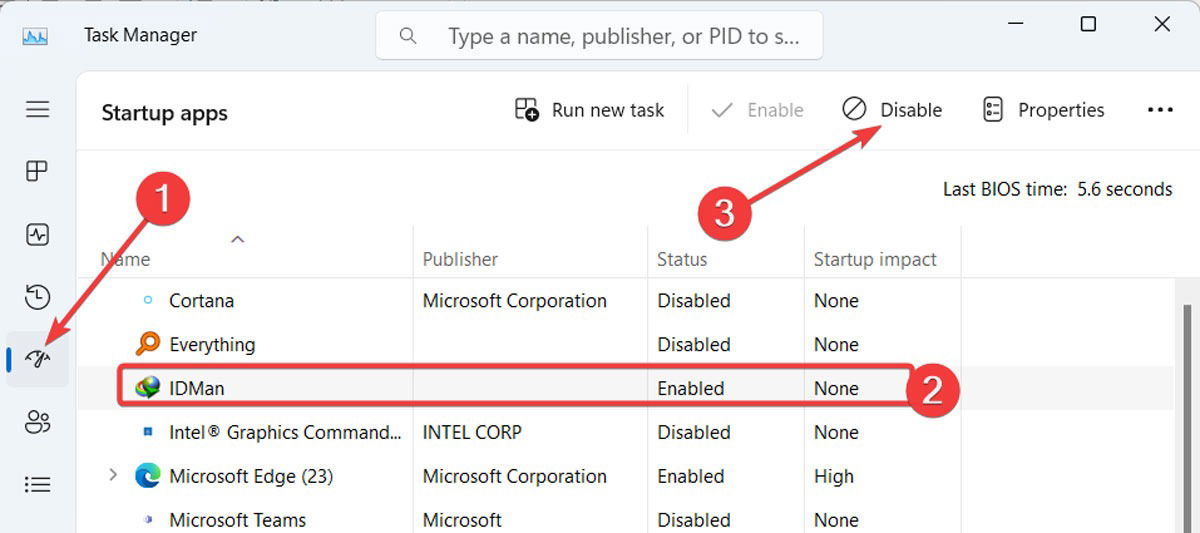Click the Disable button
Viewport: 1200px width, 533px height.
(892, 110)
